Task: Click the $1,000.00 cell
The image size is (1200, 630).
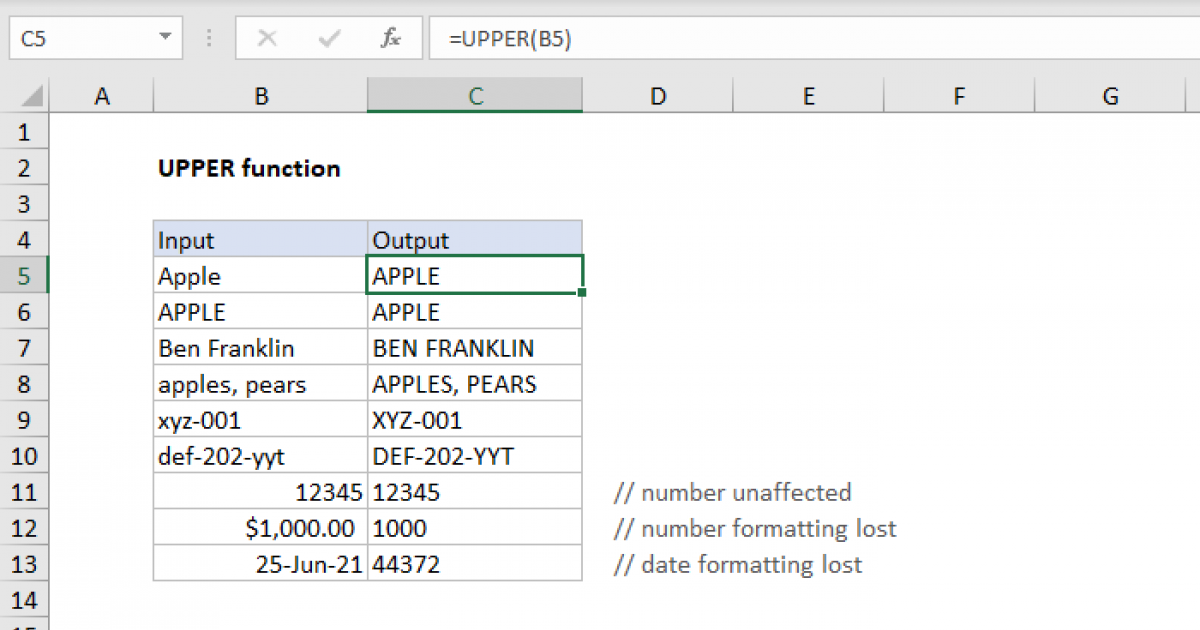Action: [x=260, y=528]
